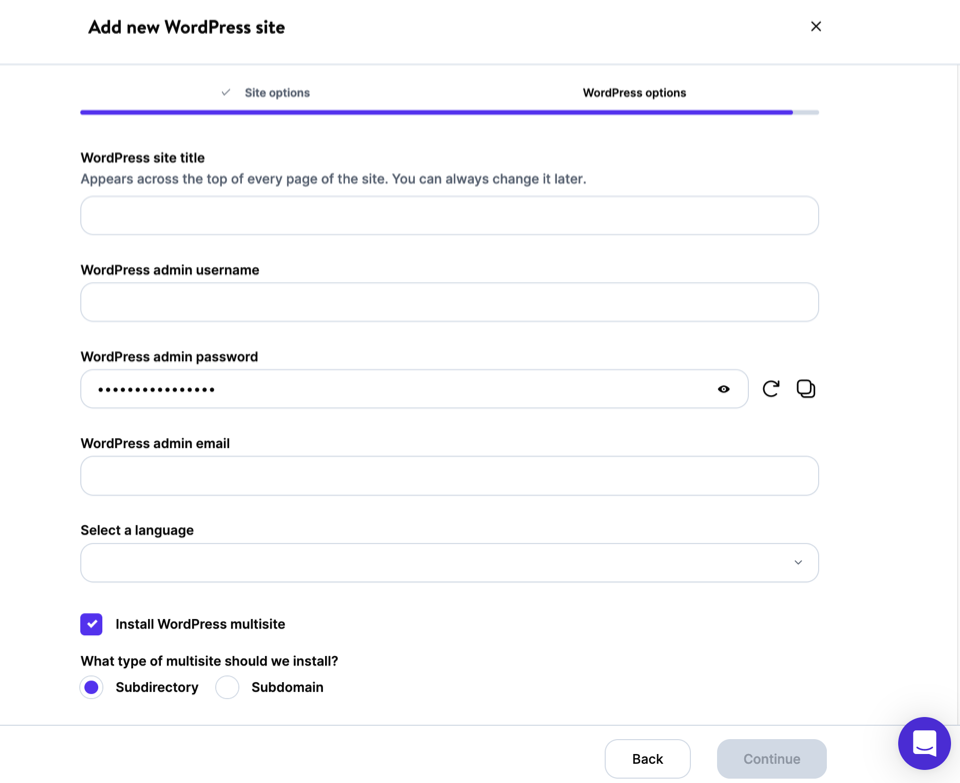The image size is (960, 783).
Task: Choose the Subdomain multisite type
Action: click(x=228, y=687)
